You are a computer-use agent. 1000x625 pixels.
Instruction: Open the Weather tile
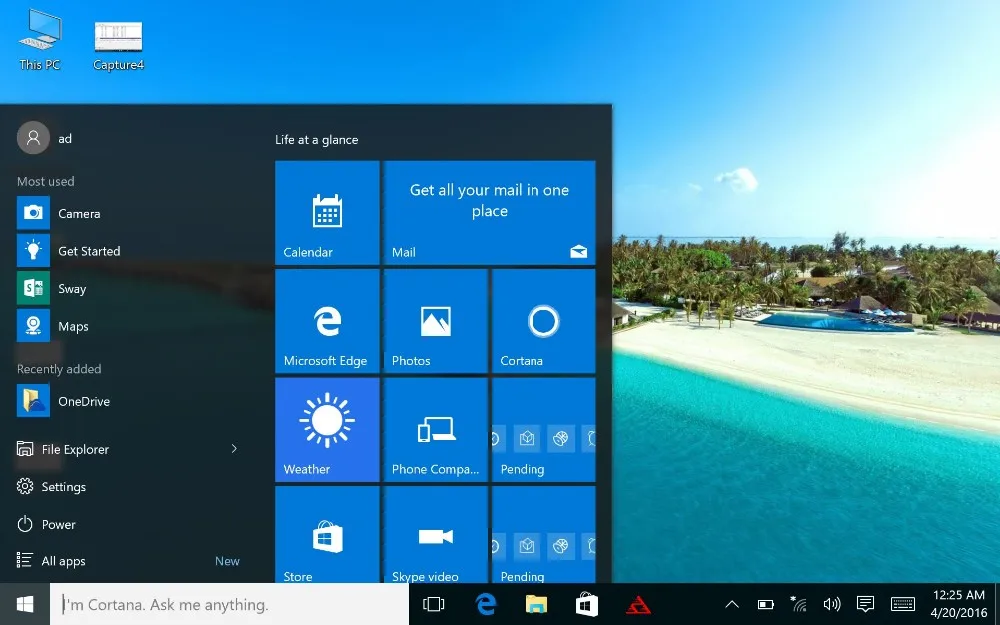327,429
